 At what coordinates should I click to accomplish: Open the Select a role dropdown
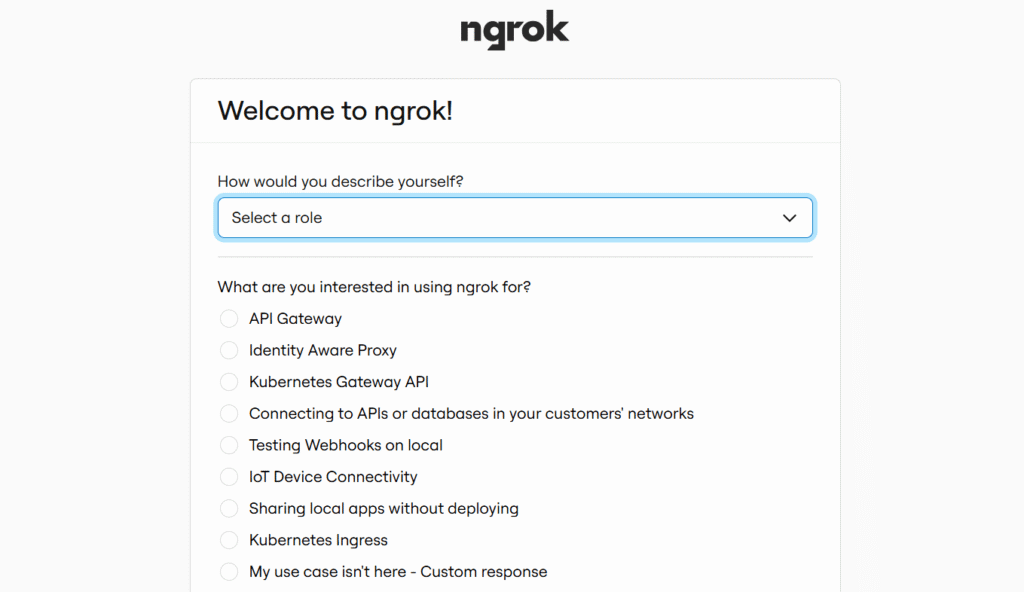515,218
